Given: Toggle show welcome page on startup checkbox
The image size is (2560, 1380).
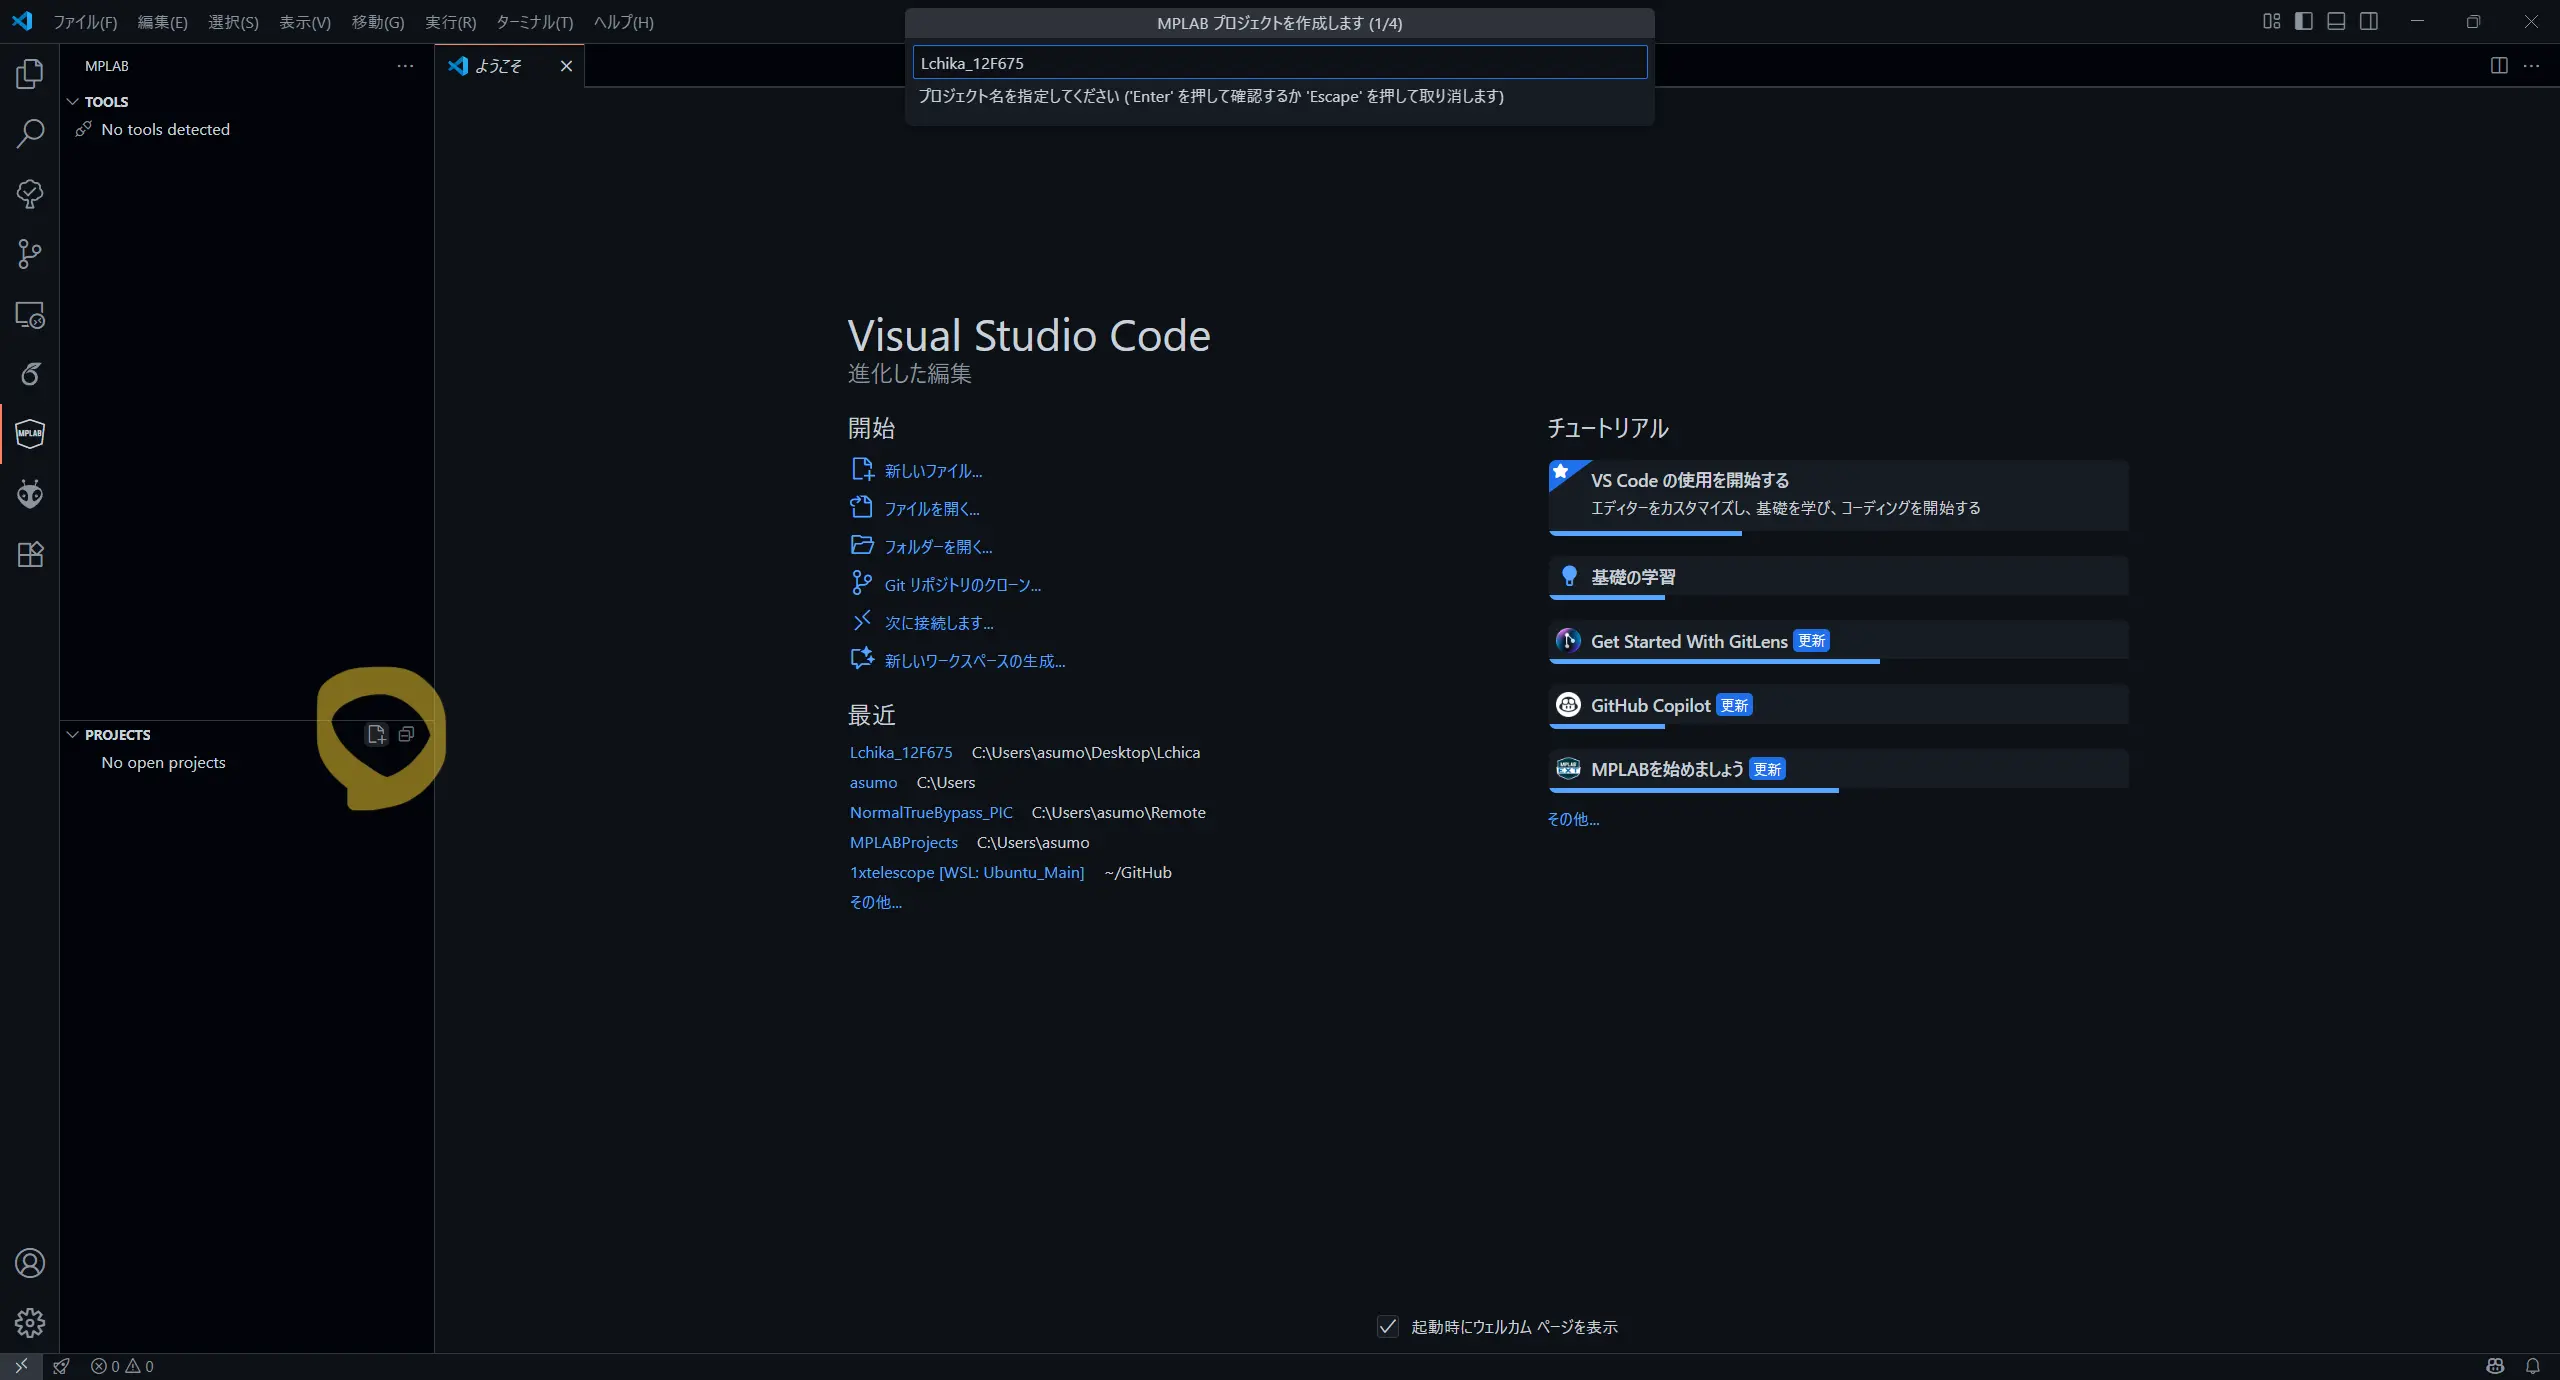Looking at the screenshot, I should (x=1387, y=1327).
